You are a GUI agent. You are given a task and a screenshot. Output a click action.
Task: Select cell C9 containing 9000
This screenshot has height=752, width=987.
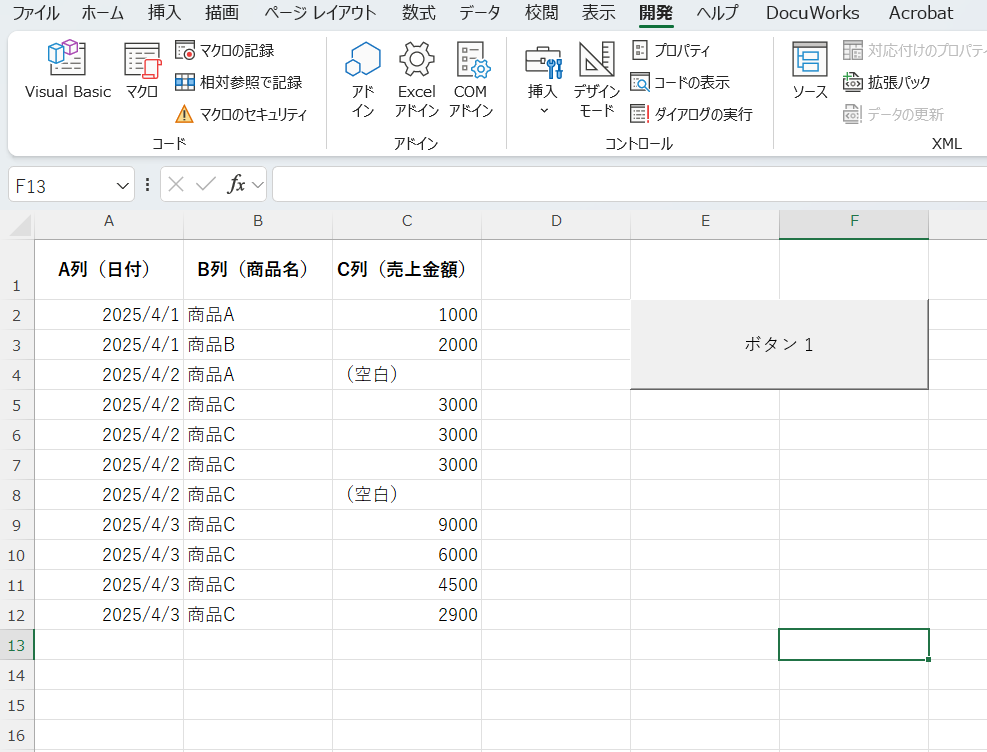407,525
